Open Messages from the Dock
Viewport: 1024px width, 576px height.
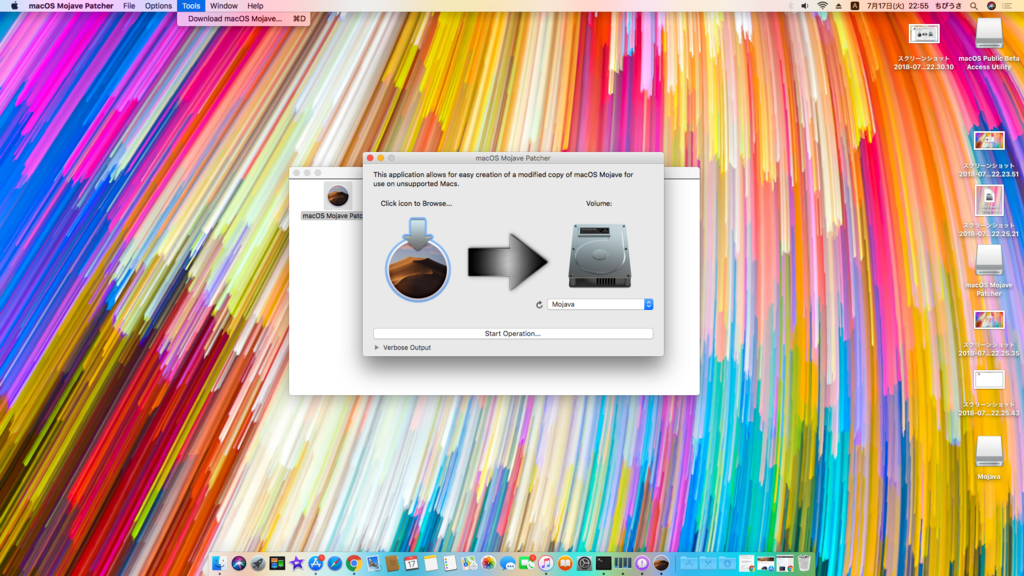[x=507, y=563]
